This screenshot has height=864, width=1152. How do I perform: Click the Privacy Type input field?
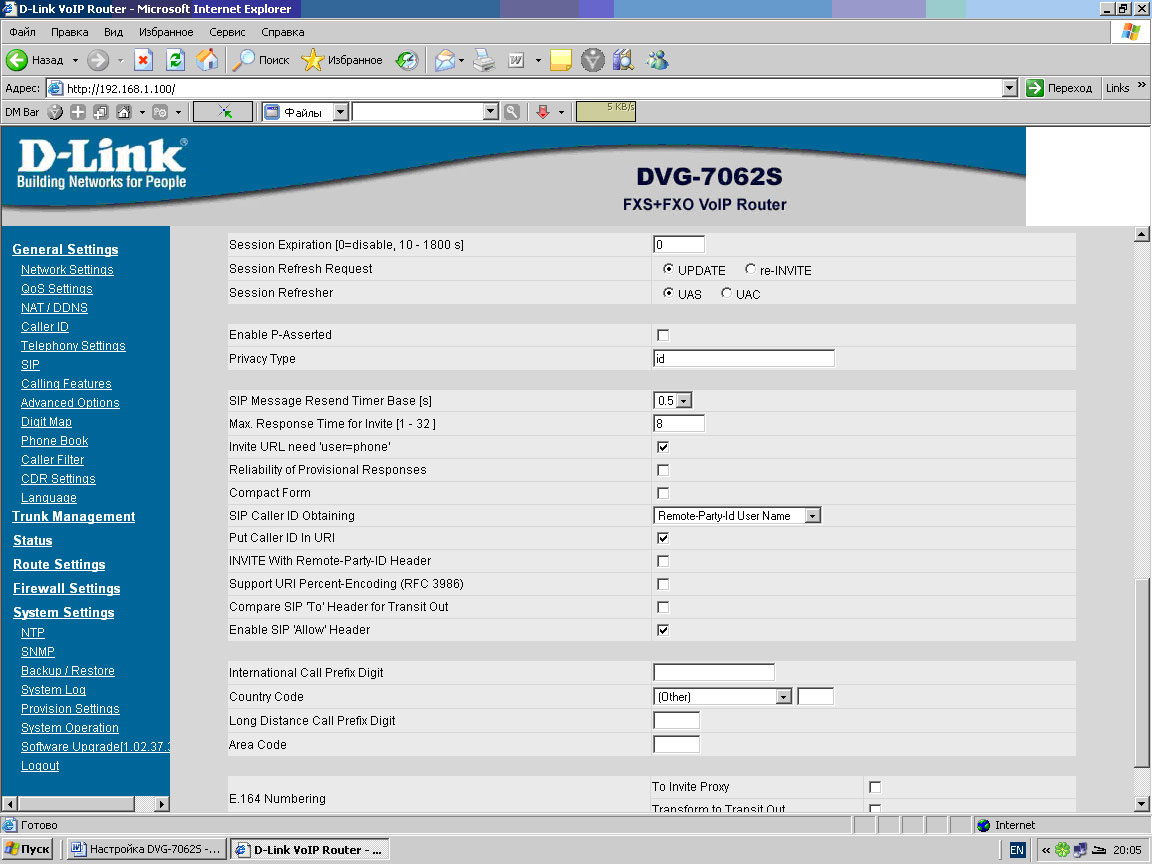pyautogui.click(x=743, y=359)
